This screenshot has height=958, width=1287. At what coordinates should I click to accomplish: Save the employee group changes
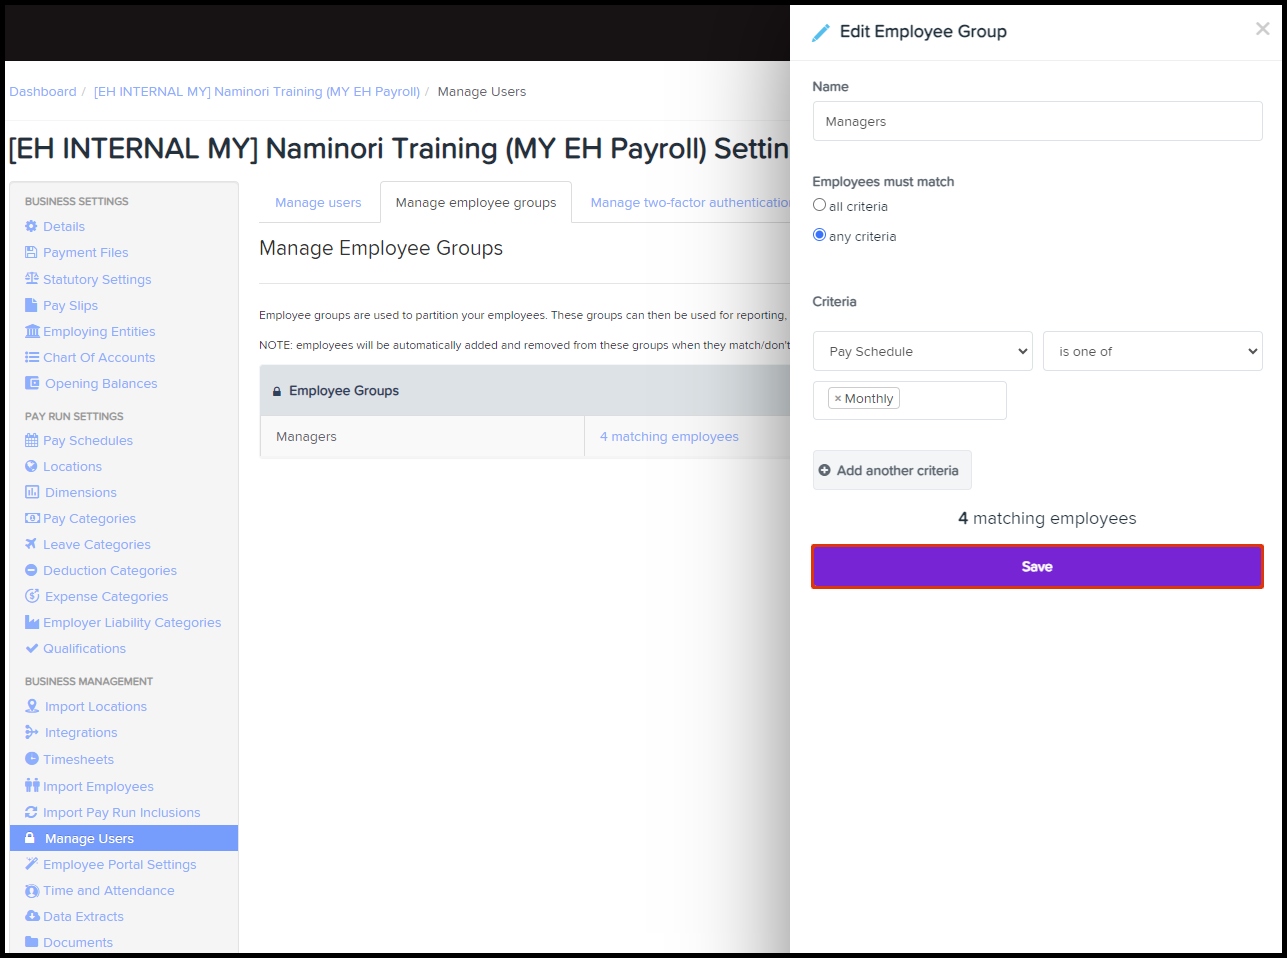(x=1037, y=567)
